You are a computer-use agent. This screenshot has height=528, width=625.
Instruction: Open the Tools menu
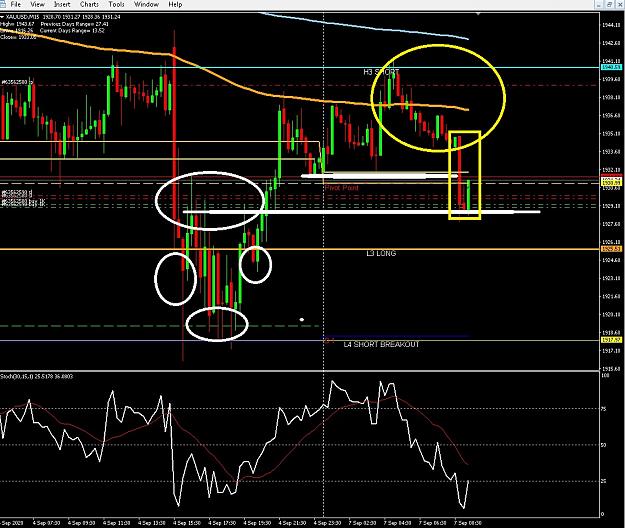coord(116,4)
